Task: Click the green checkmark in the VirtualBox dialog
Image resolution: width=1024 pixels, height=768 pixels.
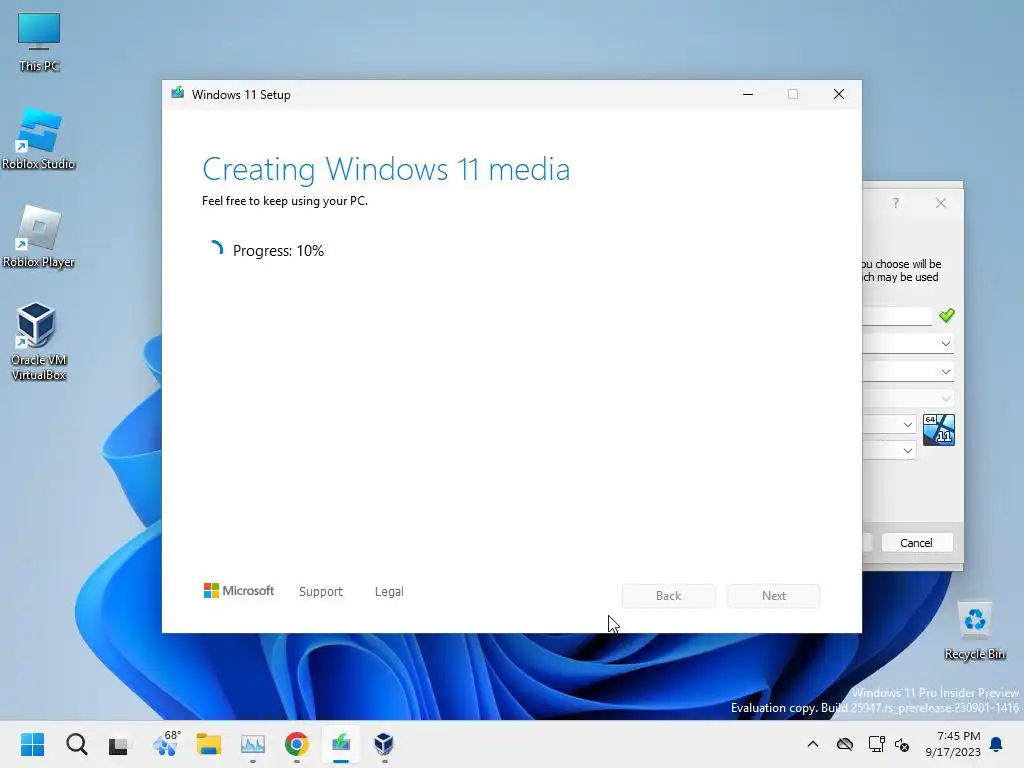Action: point(946,315)
